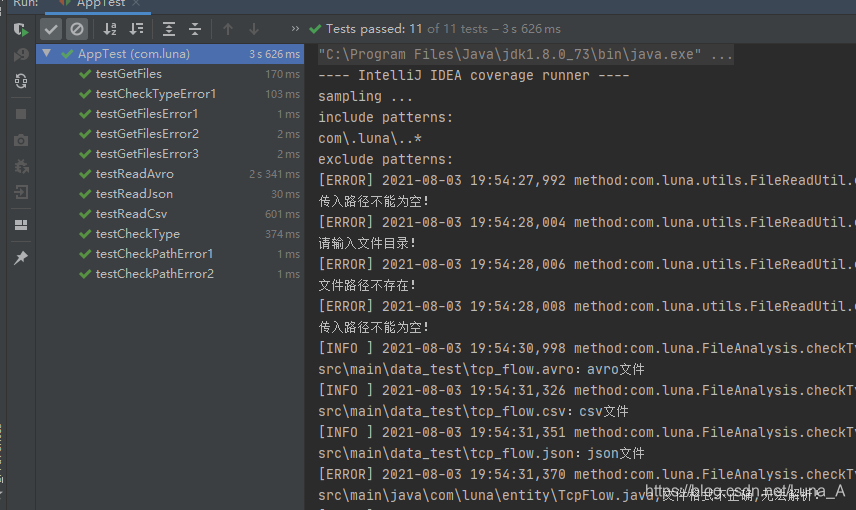This screenshot has width=856, height=510.
Task: Collapse all test tree nodes
Action: pos(195,29)
